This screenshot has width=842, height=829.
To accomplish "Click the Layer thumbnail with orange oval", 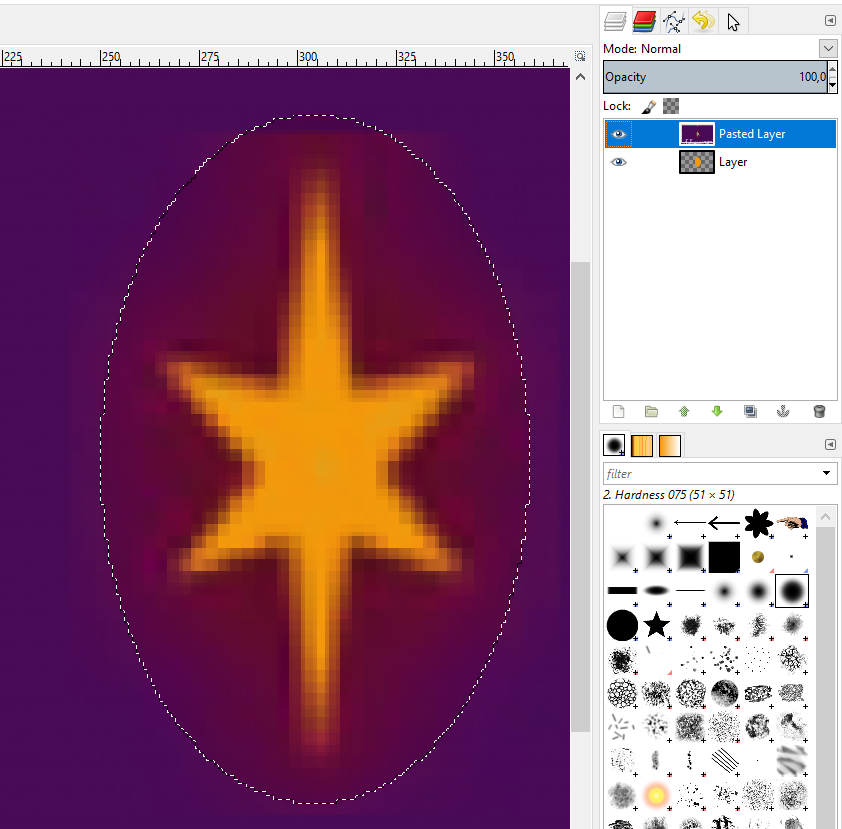I will [697, 162].
